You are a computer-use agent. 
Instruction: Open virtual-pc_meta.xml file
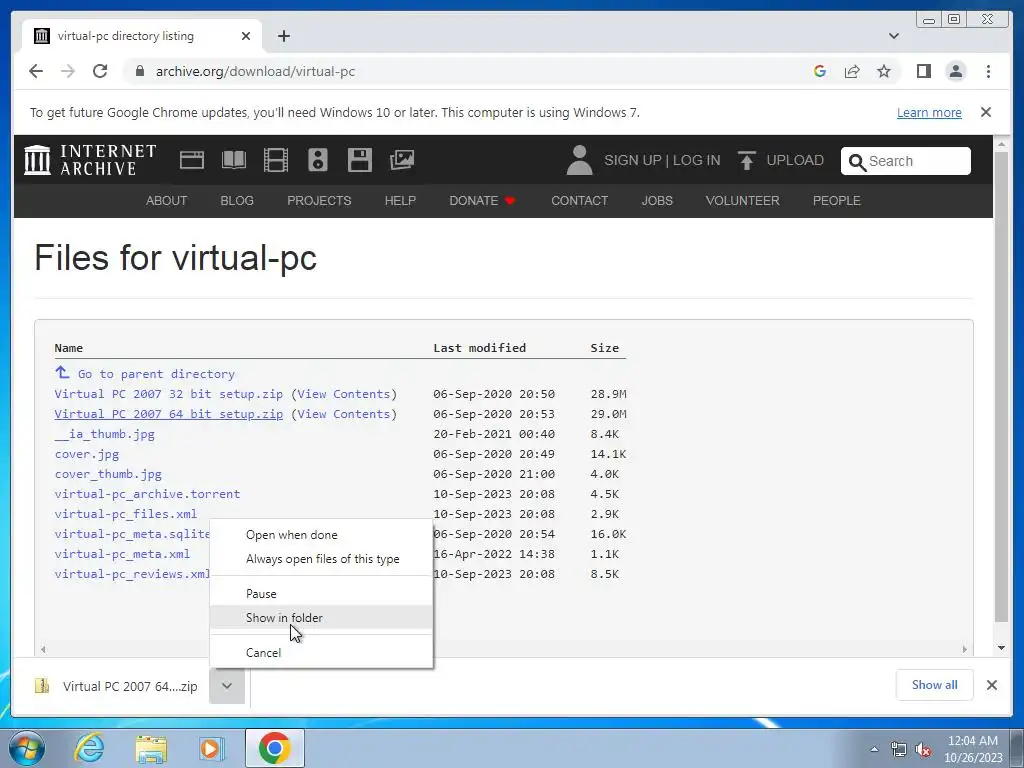[122, 554]
